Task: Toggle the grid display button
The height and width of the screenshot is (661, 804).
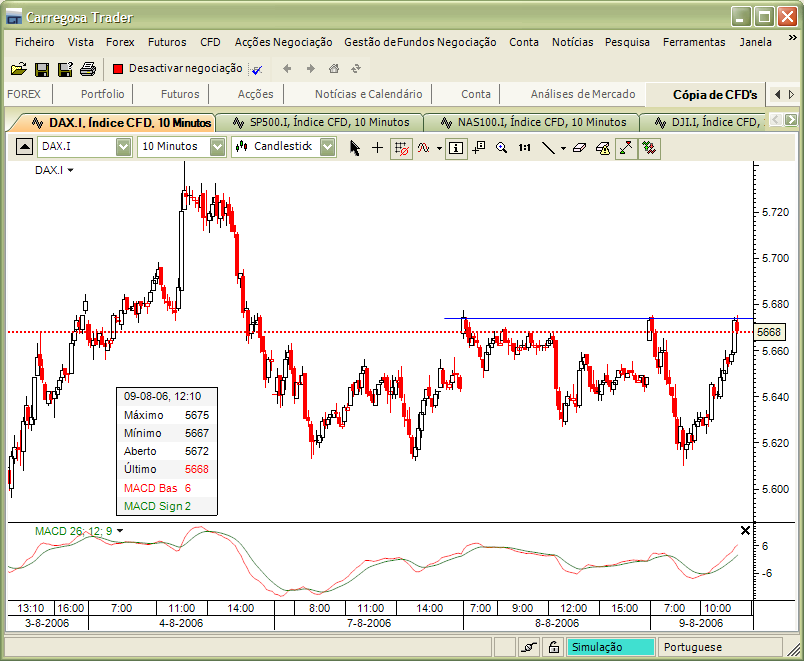Action: tap(401, 147)
